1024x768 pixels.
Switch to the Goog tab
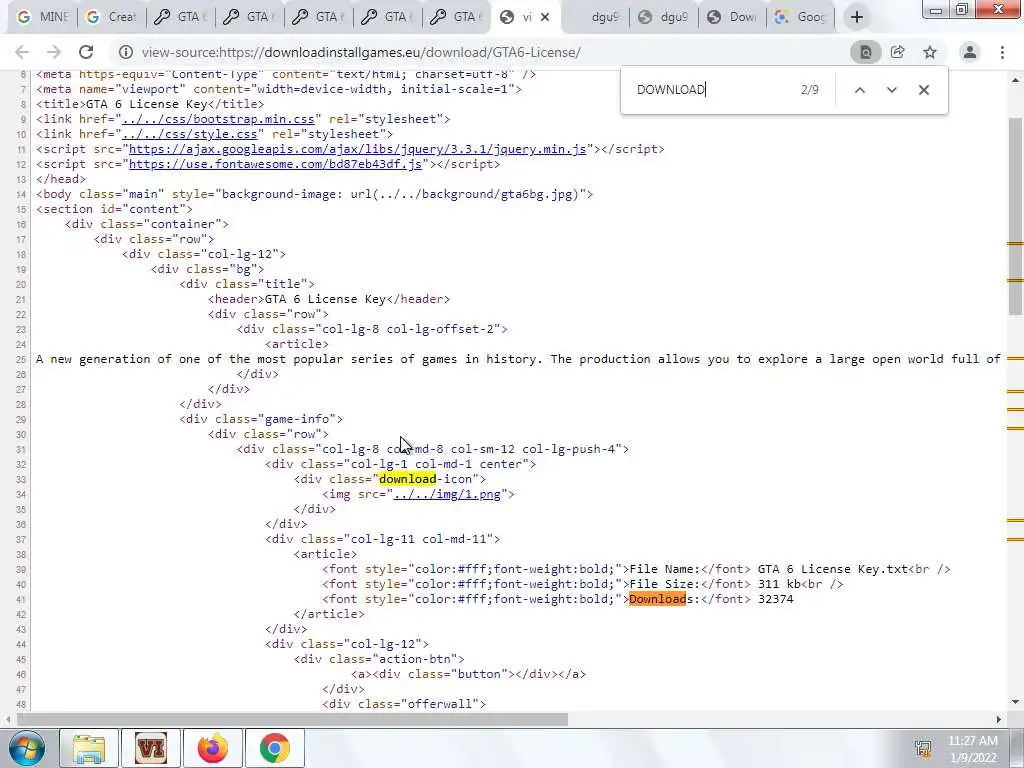pos(801,17)
